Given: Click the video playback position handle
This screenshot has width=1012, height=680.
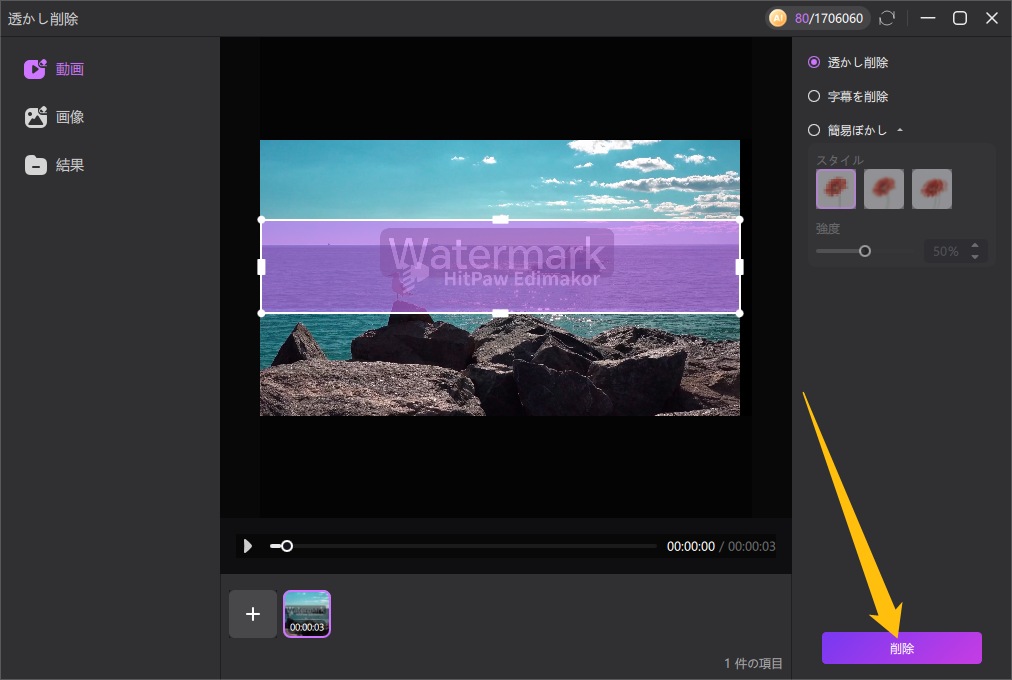Looking at the screenshot, I should [287, 546].
